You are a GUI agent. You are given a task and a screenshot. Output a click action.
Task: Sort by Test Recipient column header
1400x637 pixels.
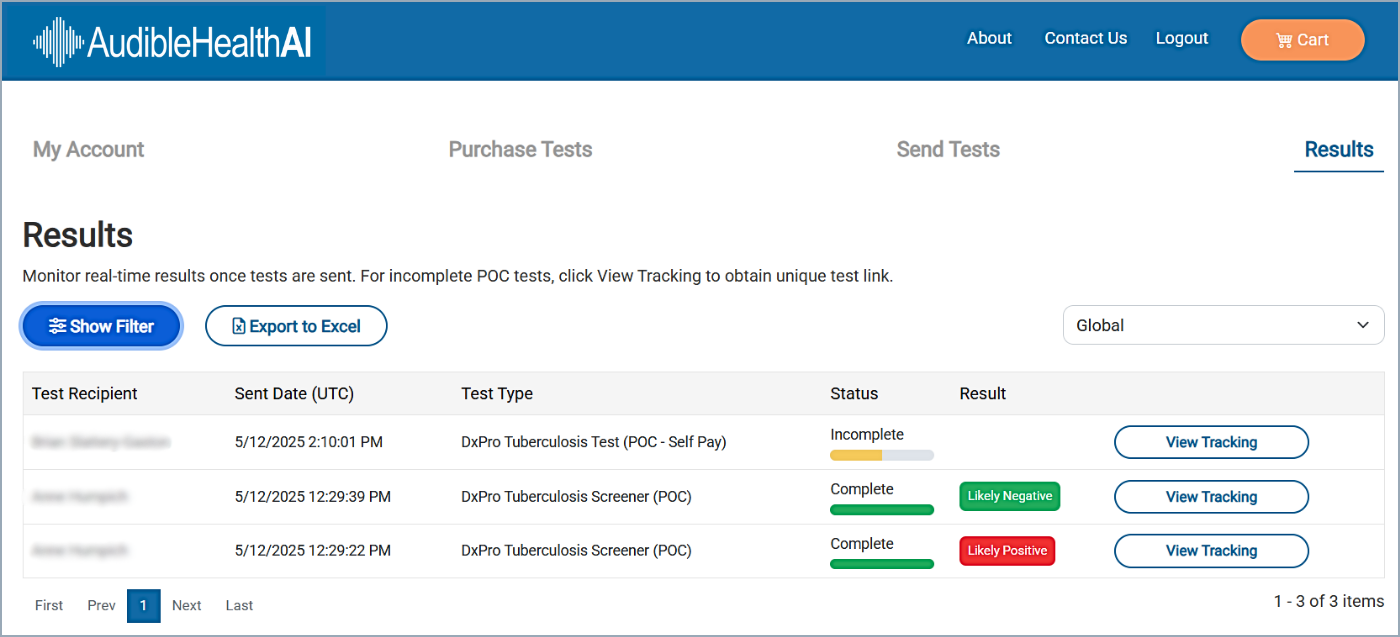click(85, 394)
